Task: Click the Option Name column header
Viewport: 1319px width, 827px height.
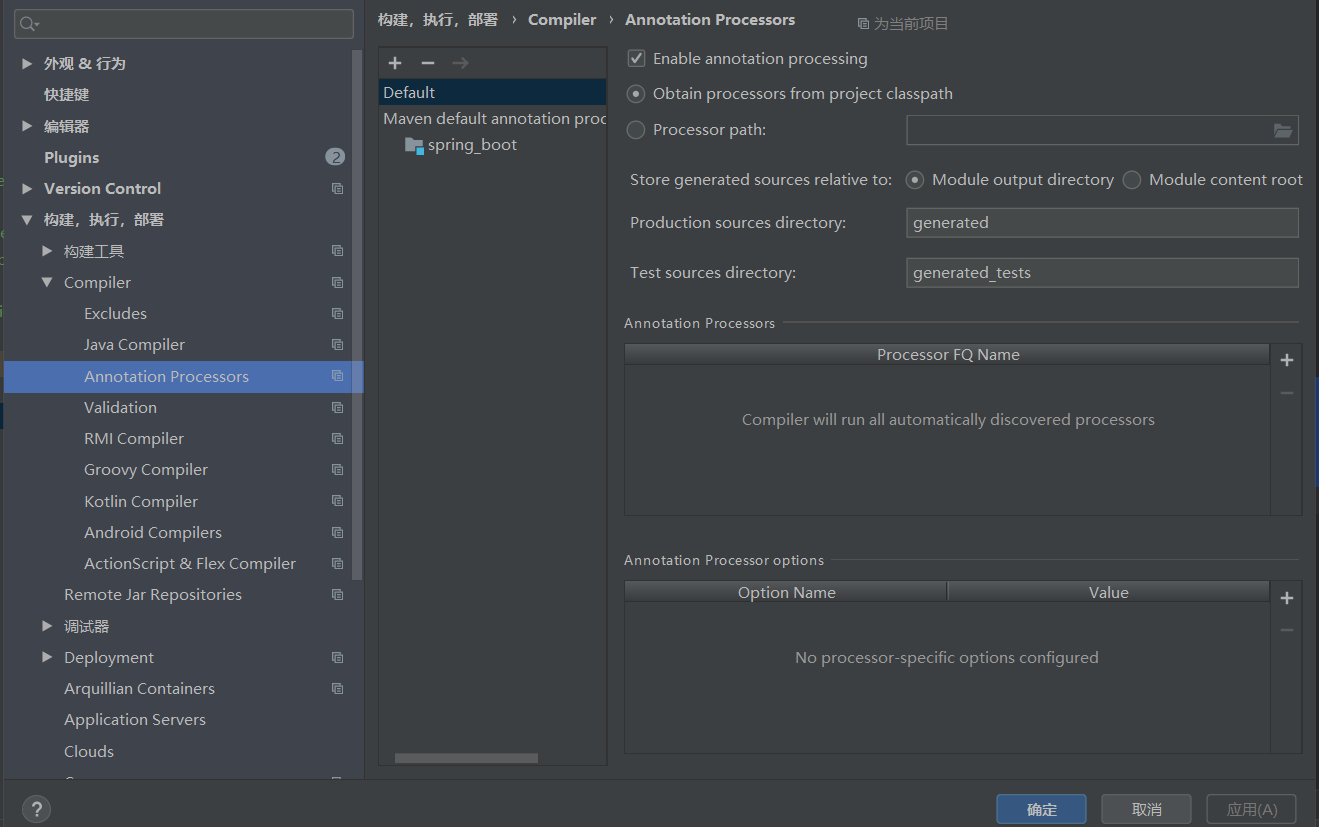Action: (786, 592)
